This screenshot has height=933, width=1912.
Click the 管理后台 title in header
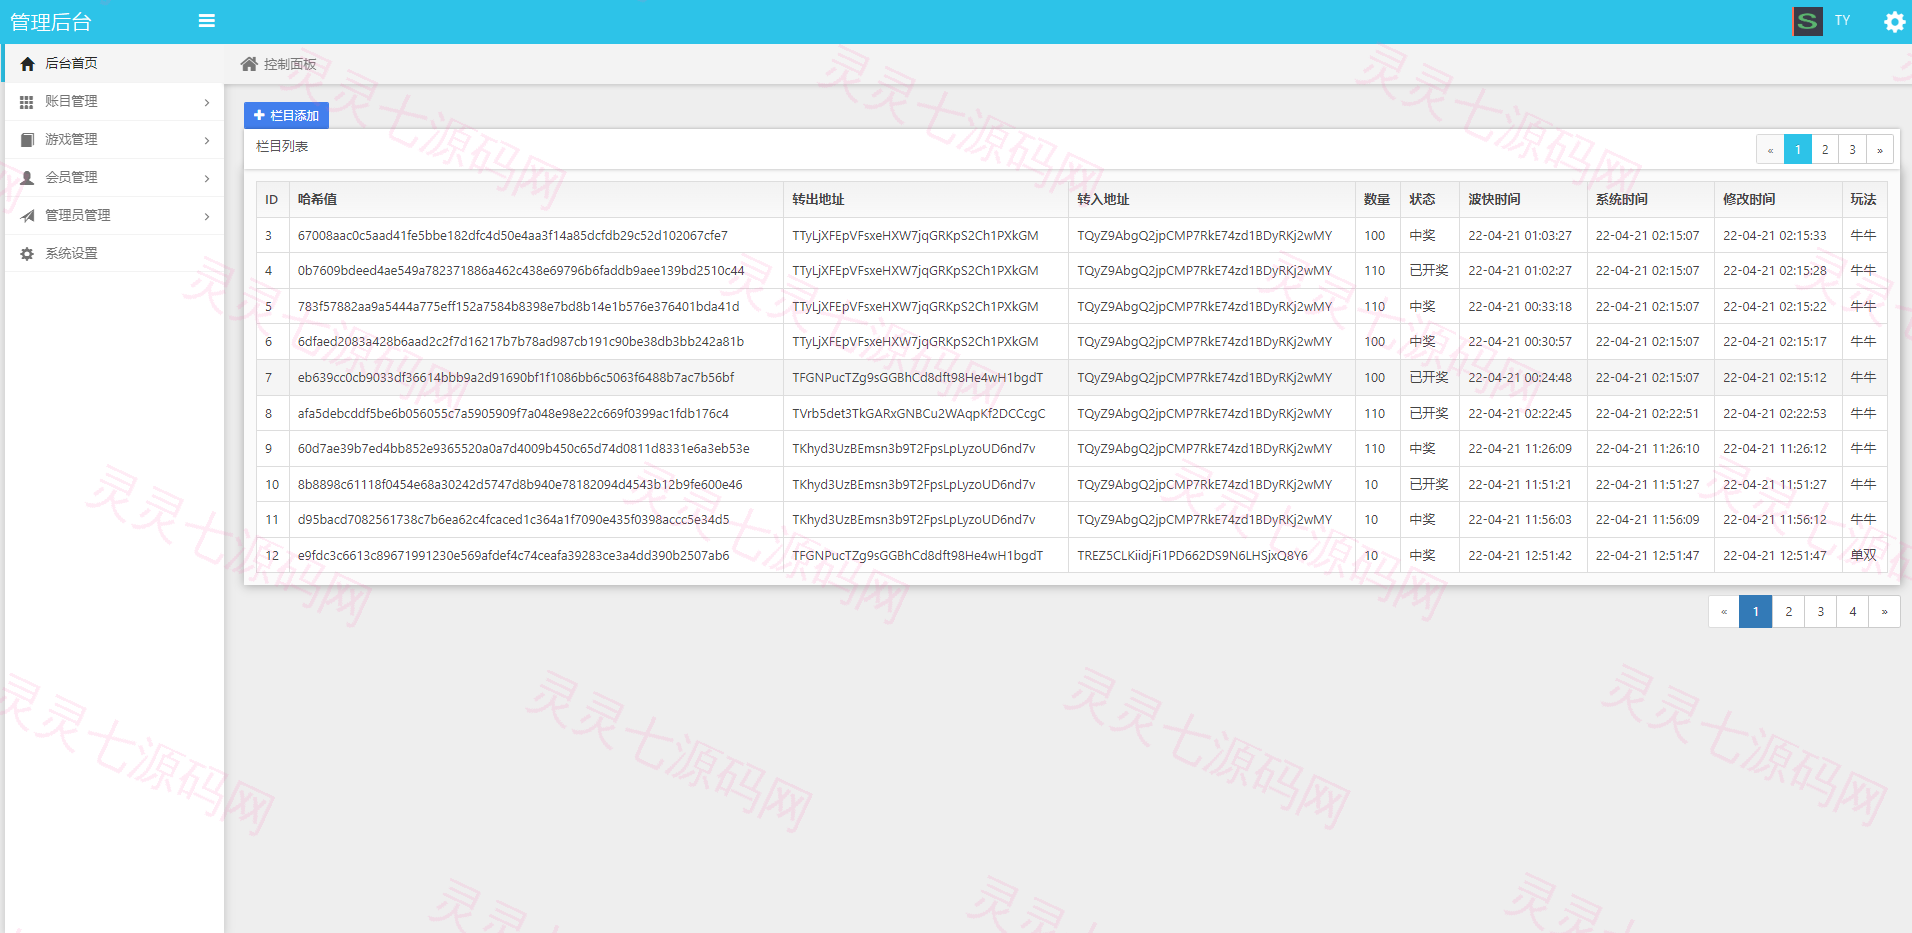coord(51,22)
